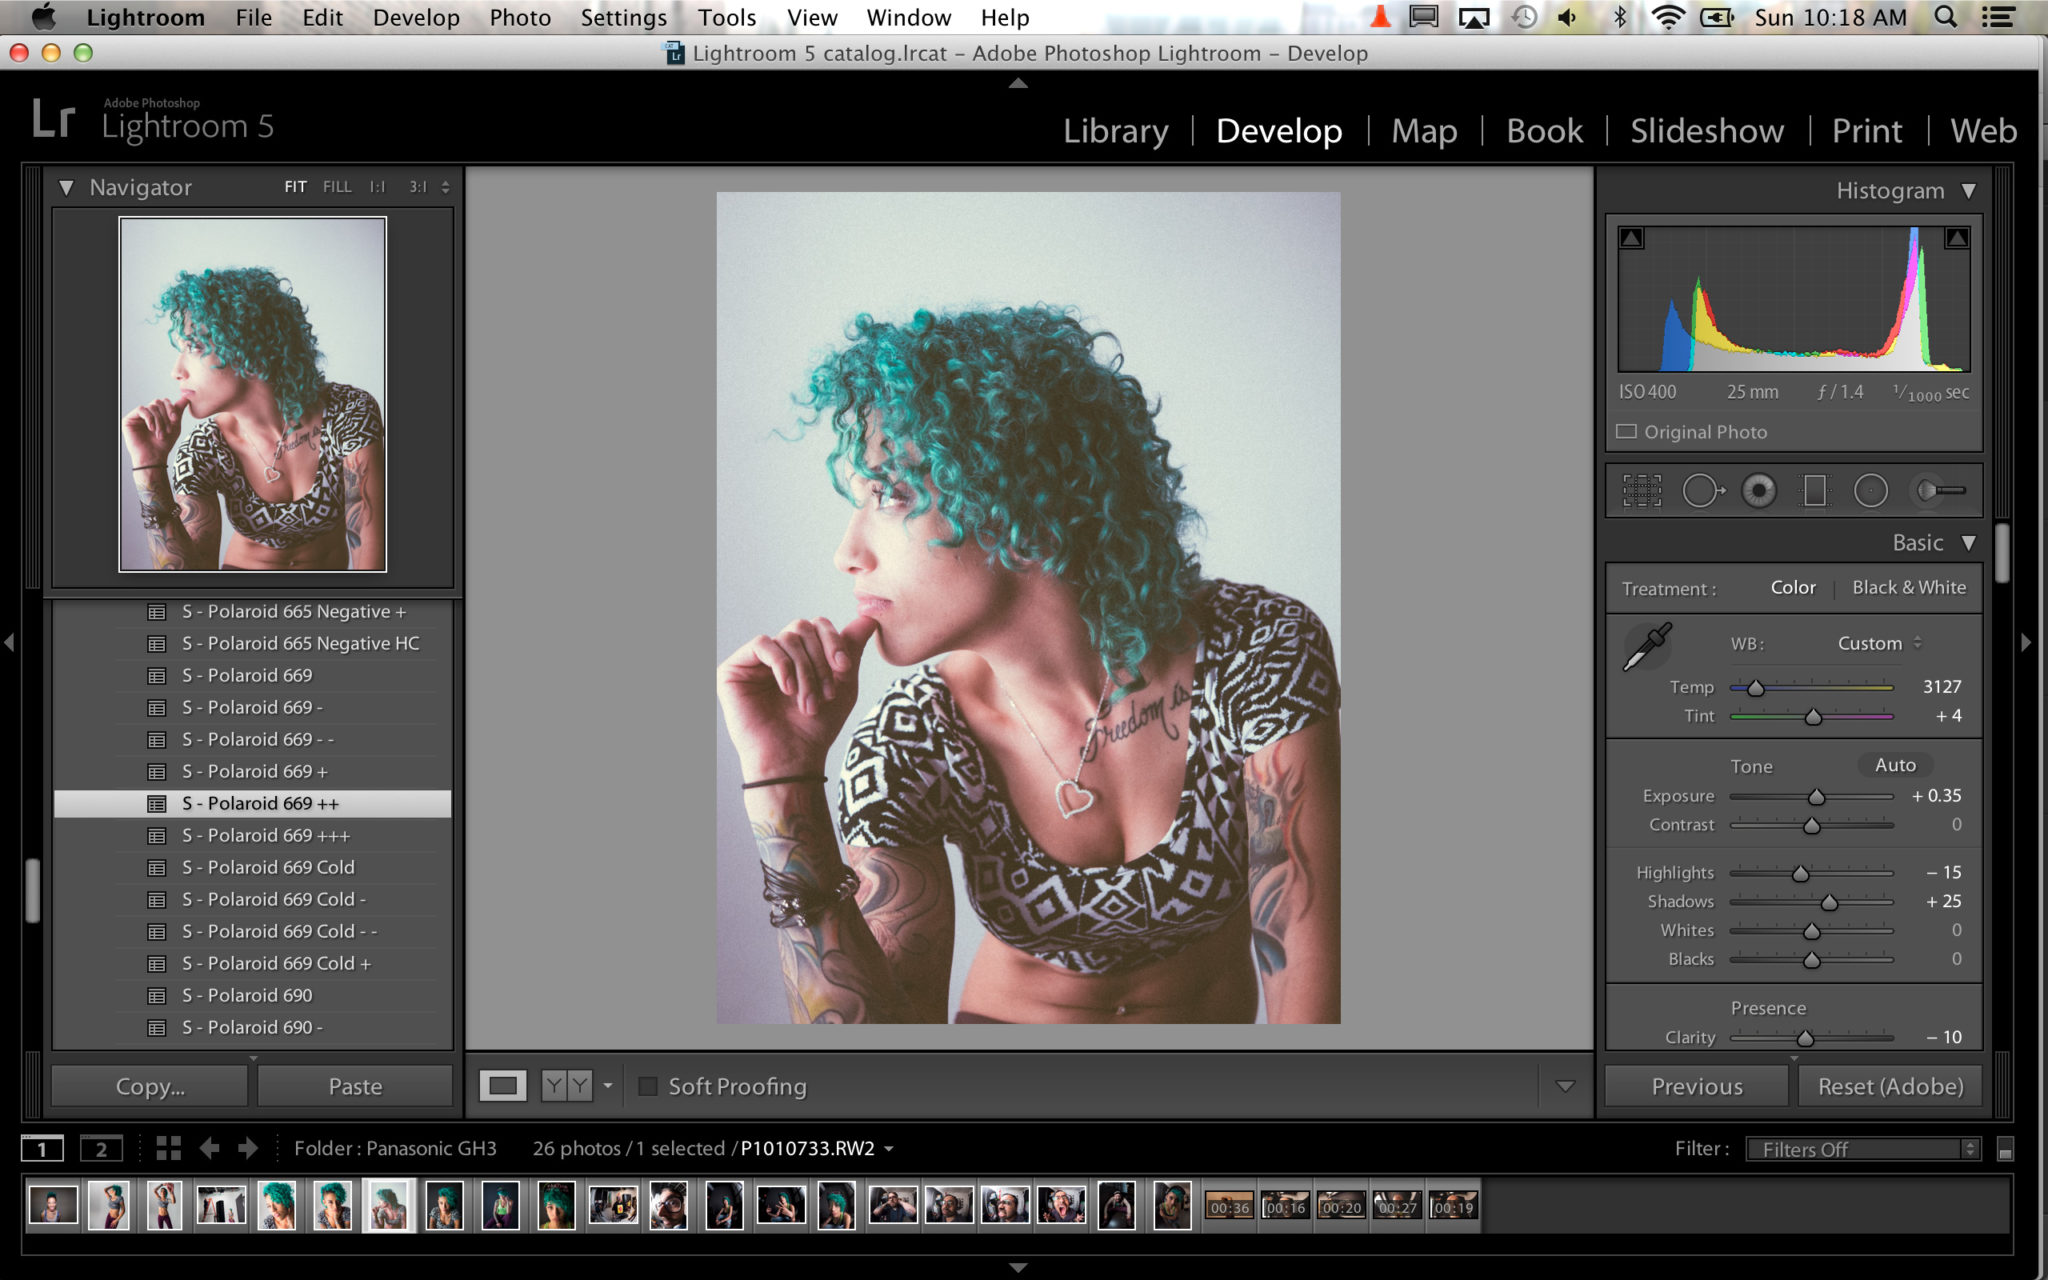2048x1280 pixels.
Task: Select the Graduated Filter tool
Action: coord(1817,490)
